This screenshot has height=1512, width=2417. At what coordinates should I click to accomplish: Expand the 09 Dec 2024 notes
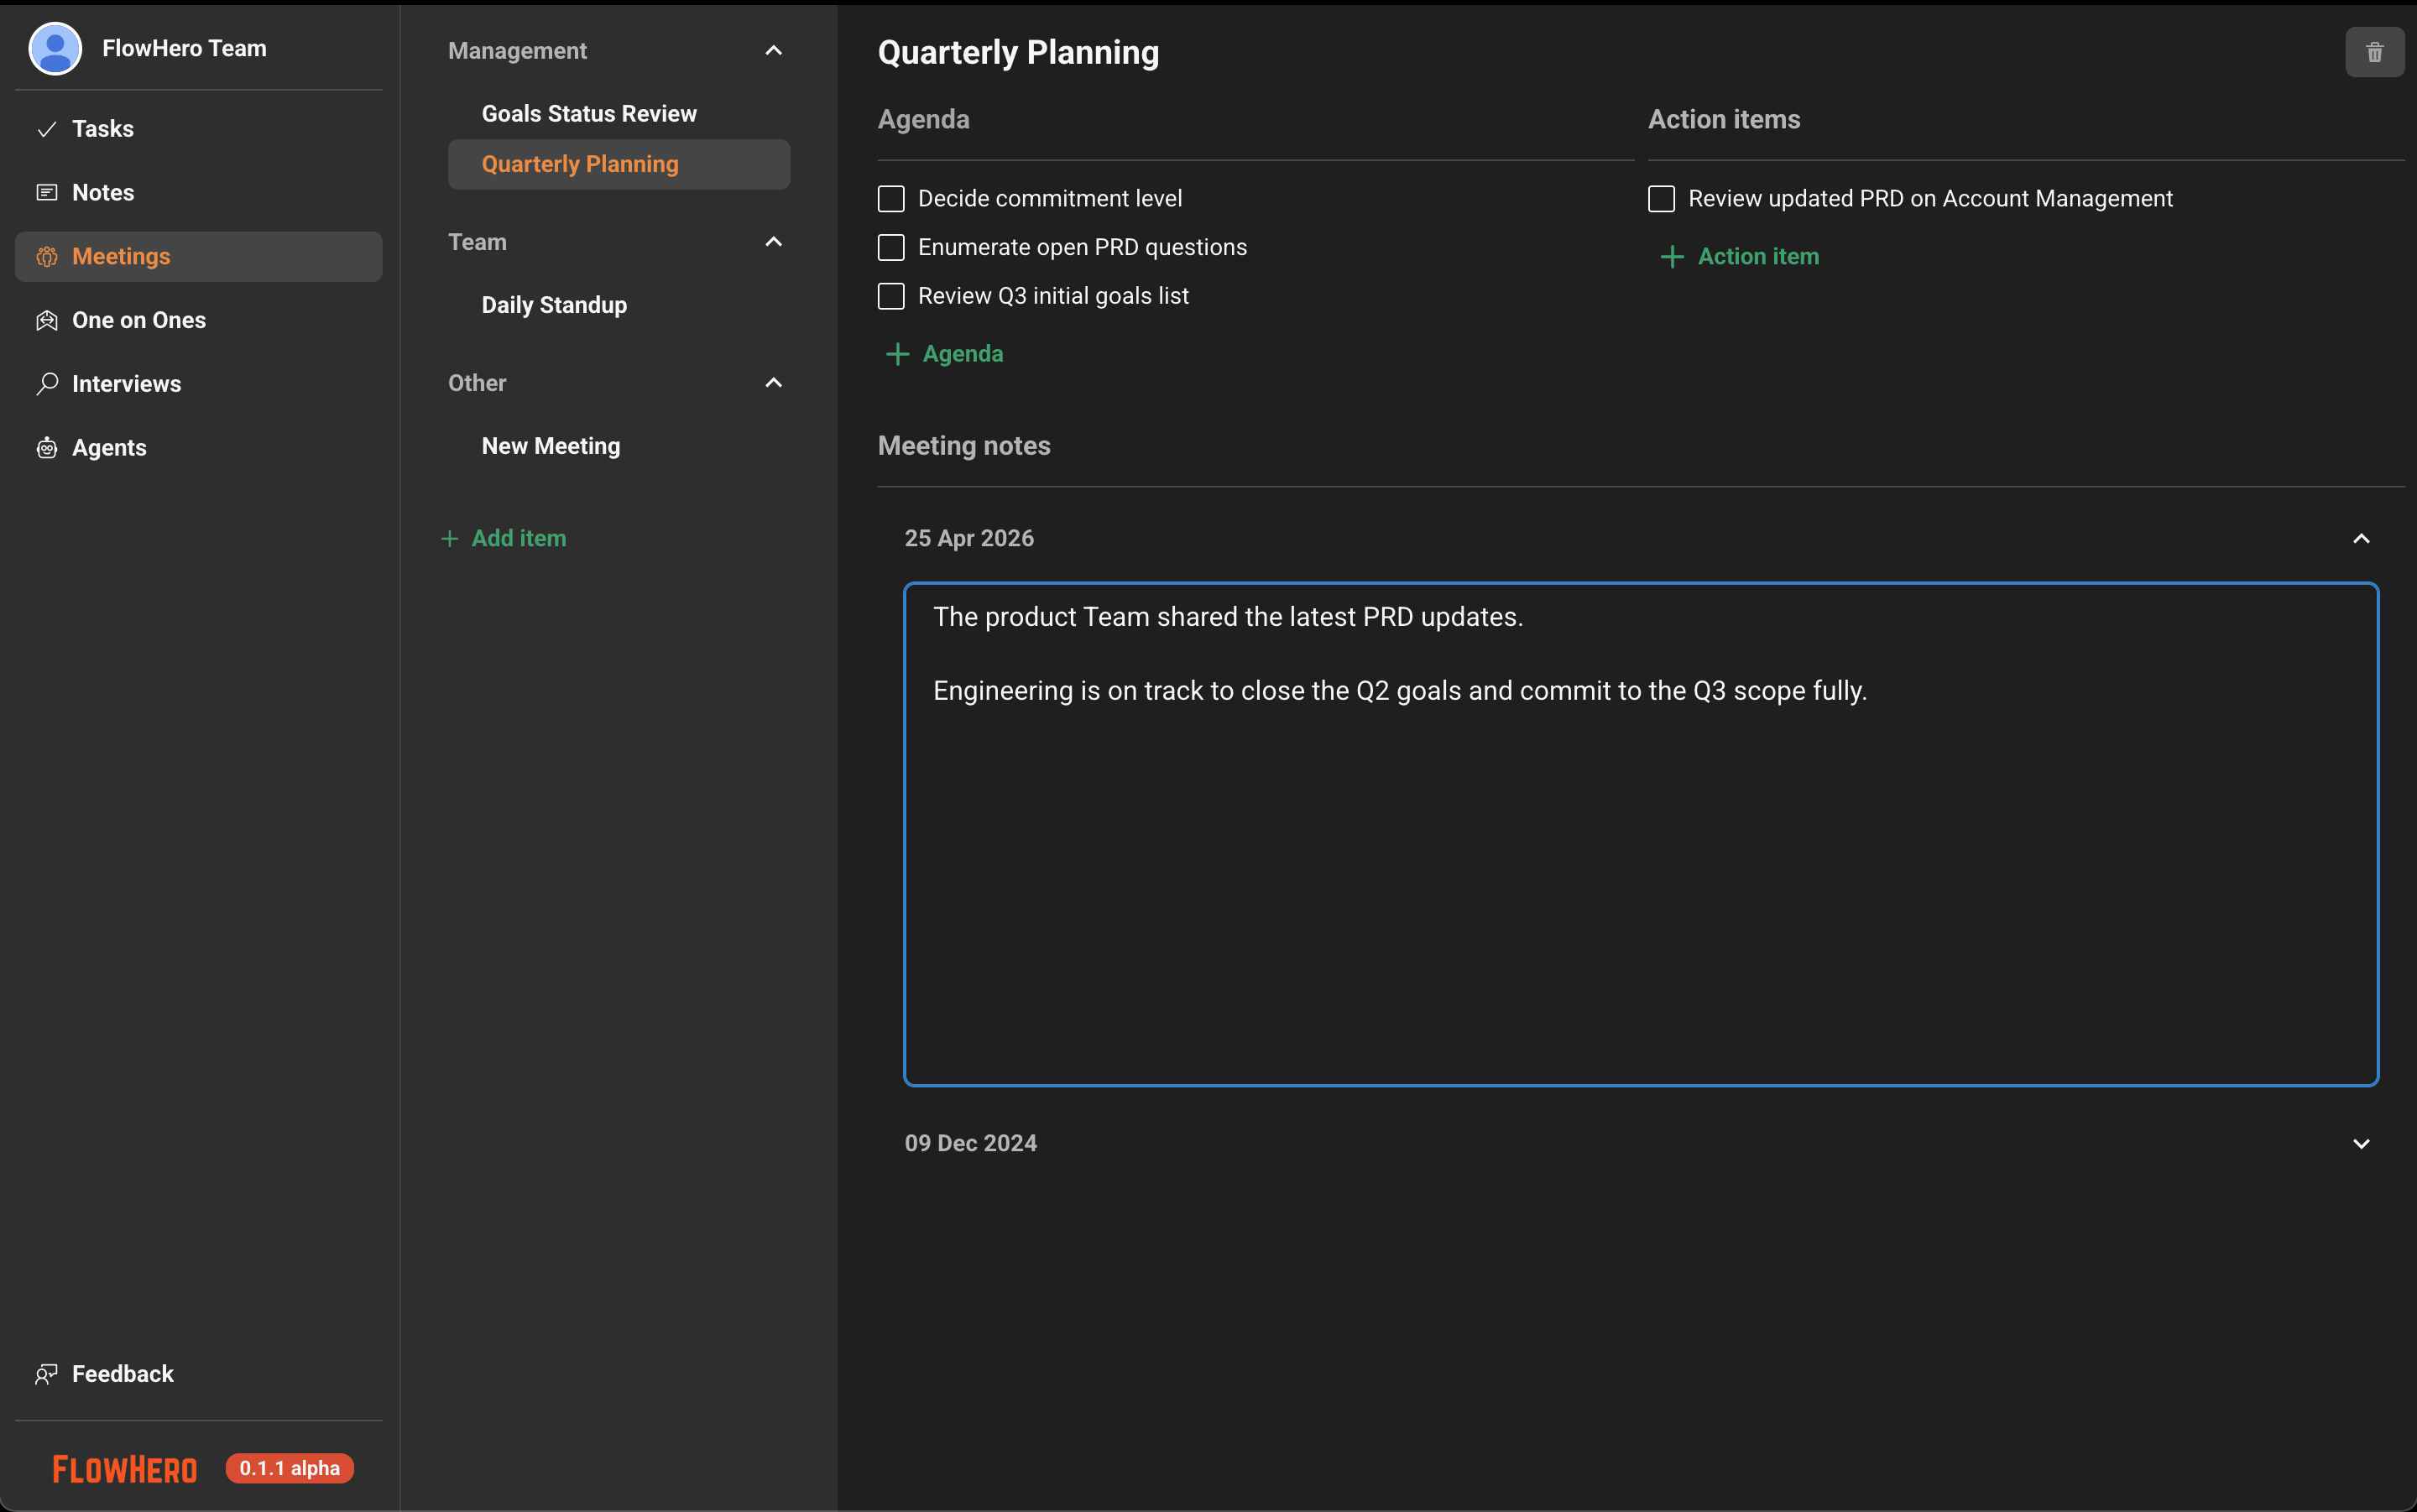coord(2360,1143)
